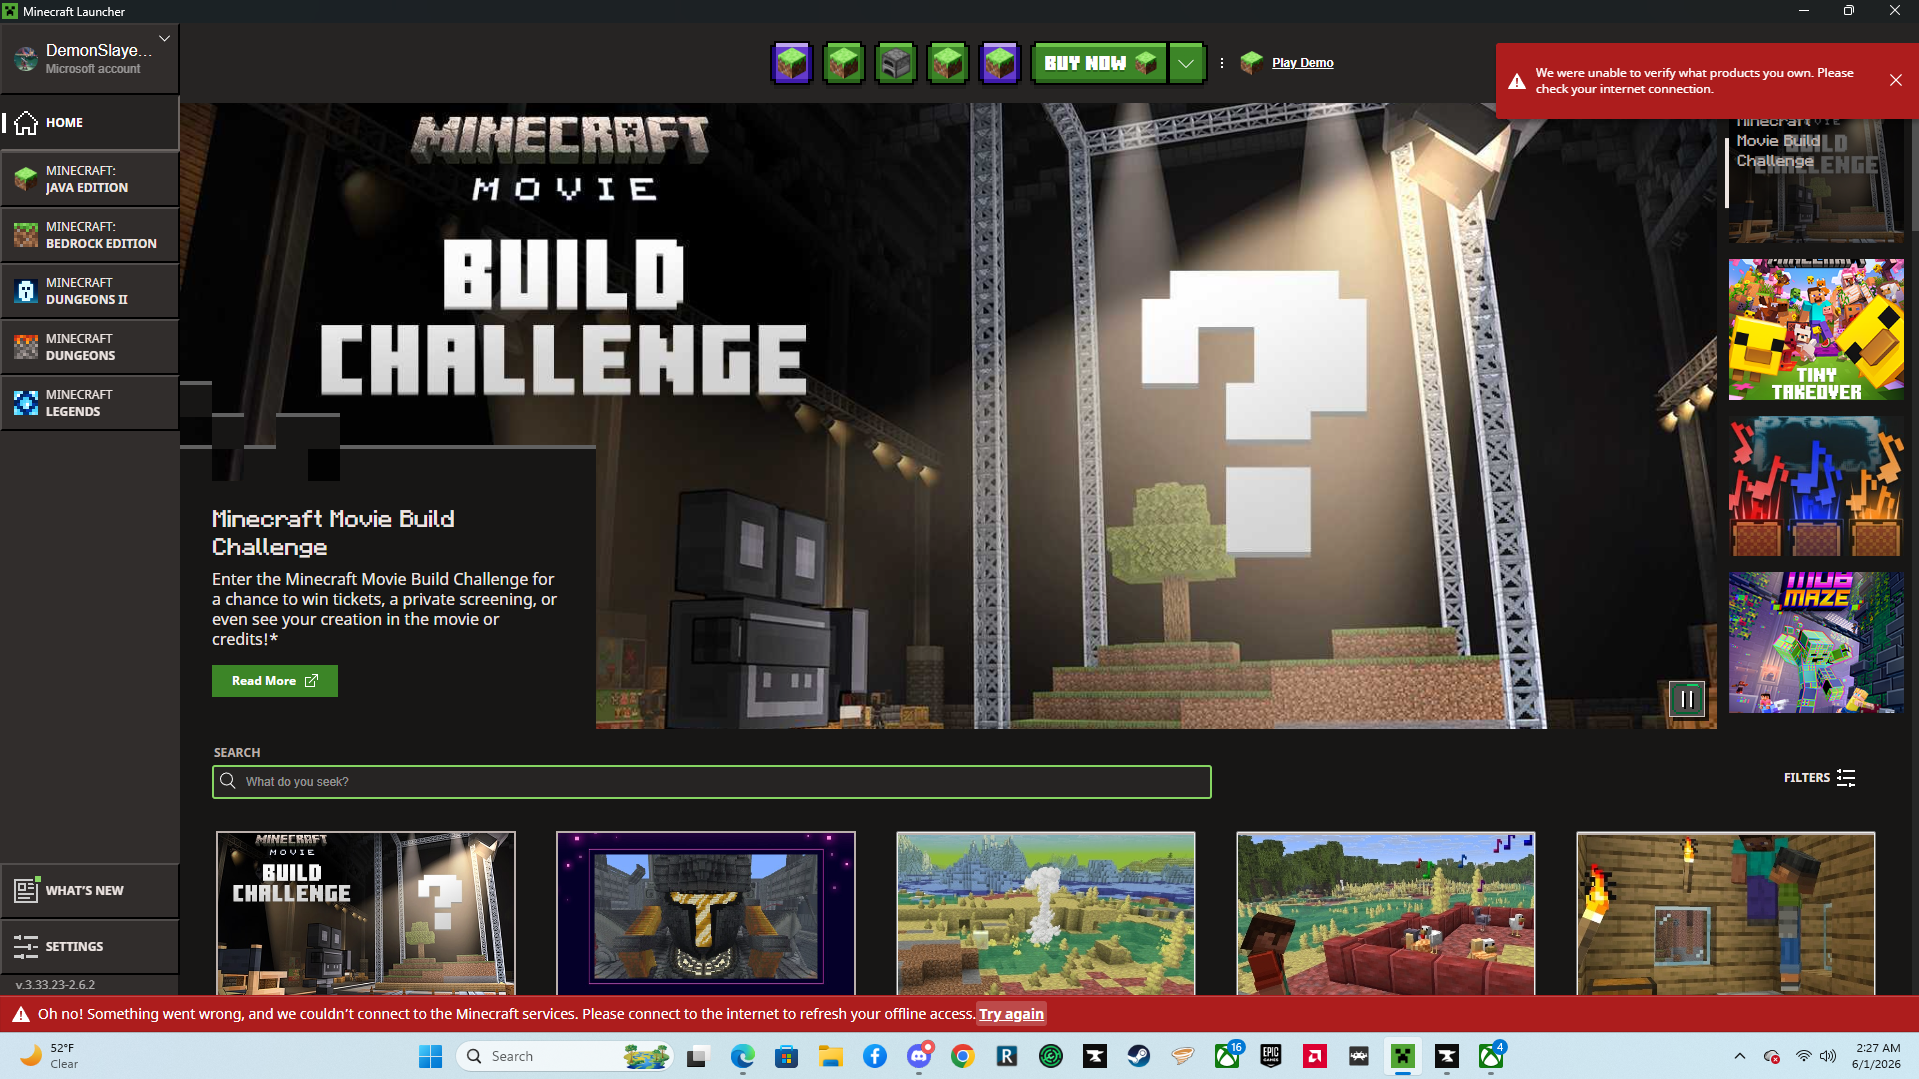Select the furnace block icon in top bar
This screenshot has width=1919, height=1079.
(x=895, y=63)
